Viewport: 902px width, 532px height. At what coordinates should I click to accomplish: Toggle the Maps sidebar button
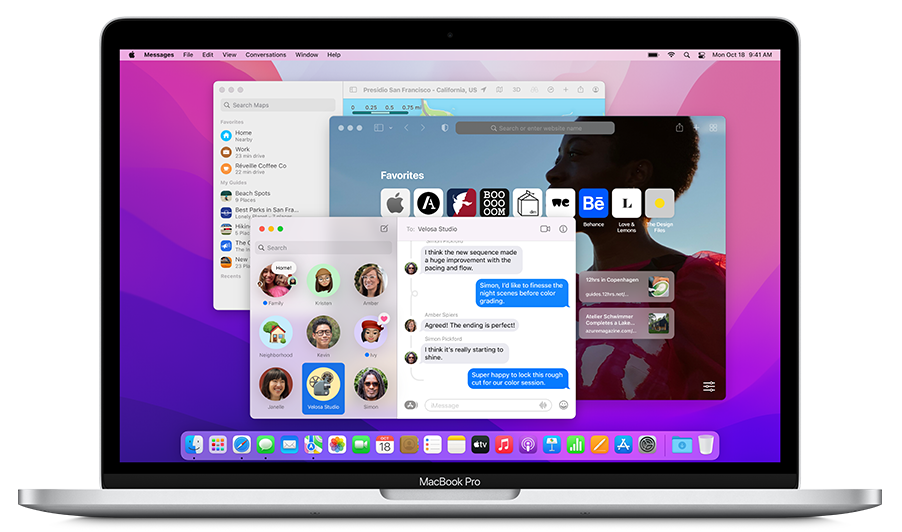353,90
